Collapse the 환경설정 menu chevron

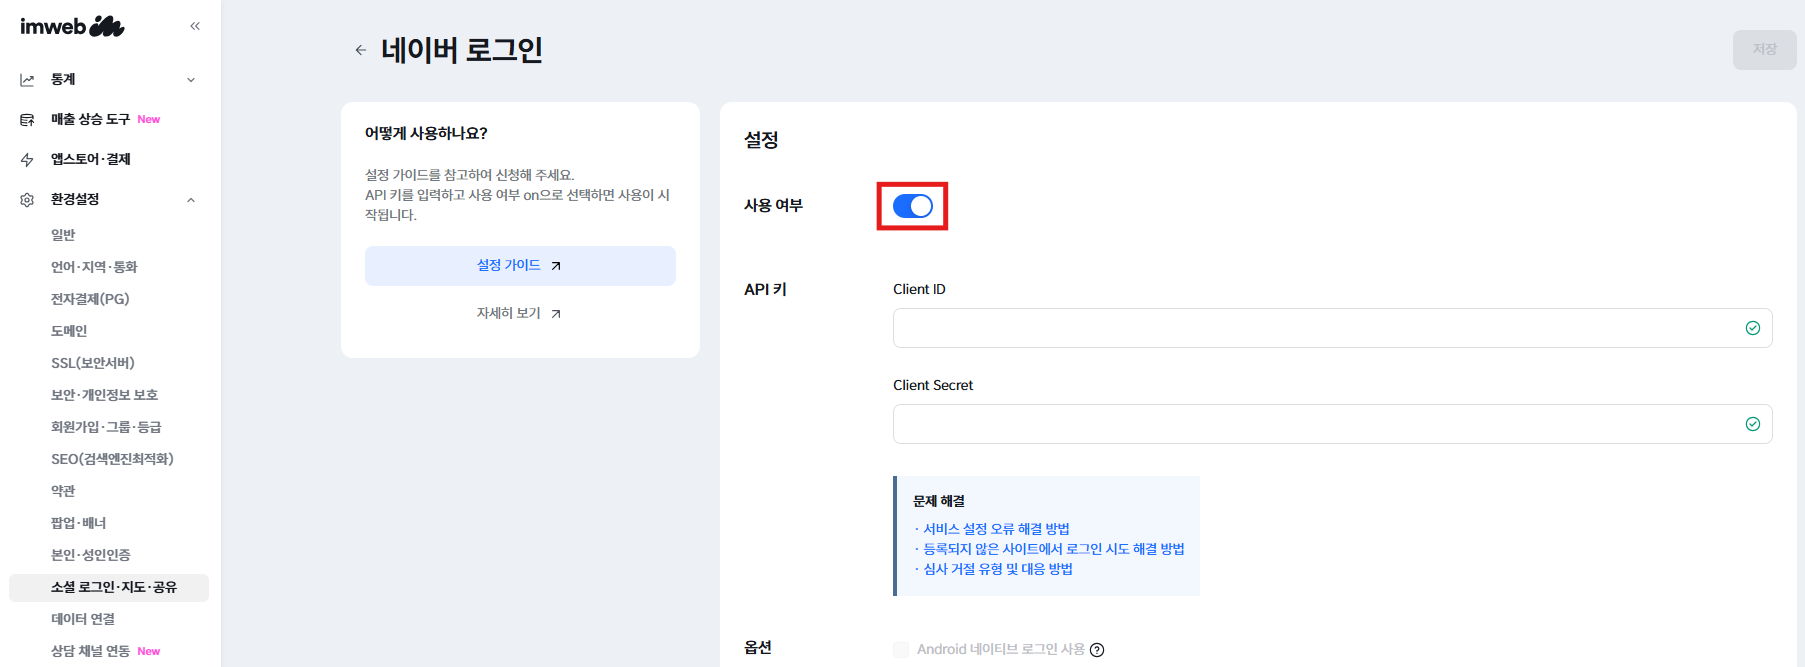[x=191, y=200]
